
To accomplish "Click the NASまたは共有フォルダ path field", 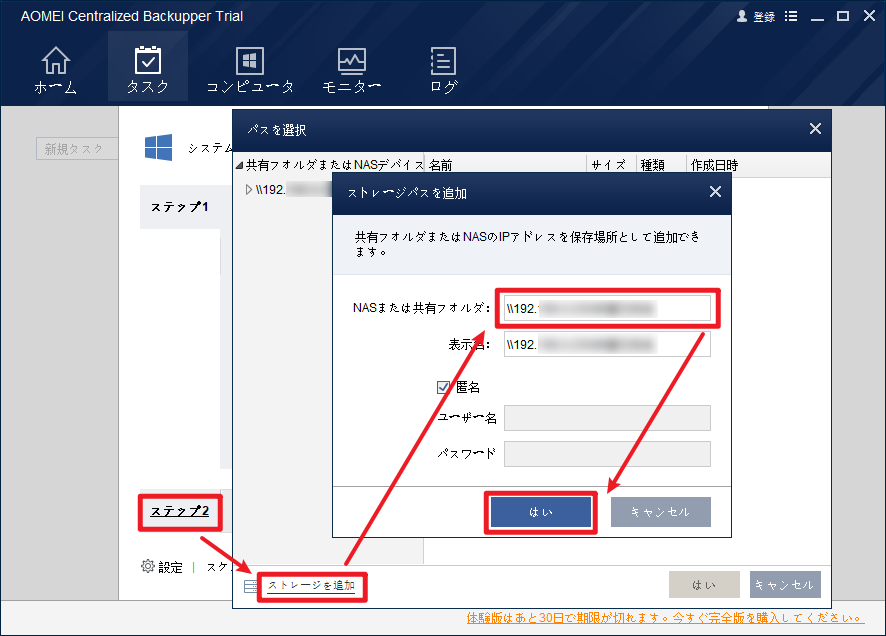I will pos(607,308).
